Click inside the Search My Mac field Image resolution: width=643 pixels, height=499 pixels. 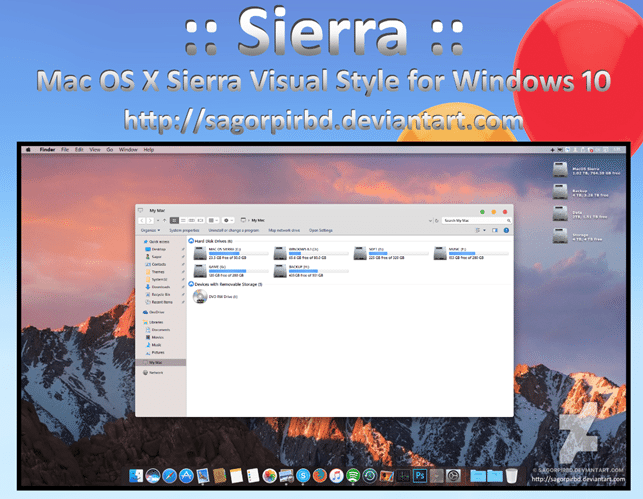(476, 221)
